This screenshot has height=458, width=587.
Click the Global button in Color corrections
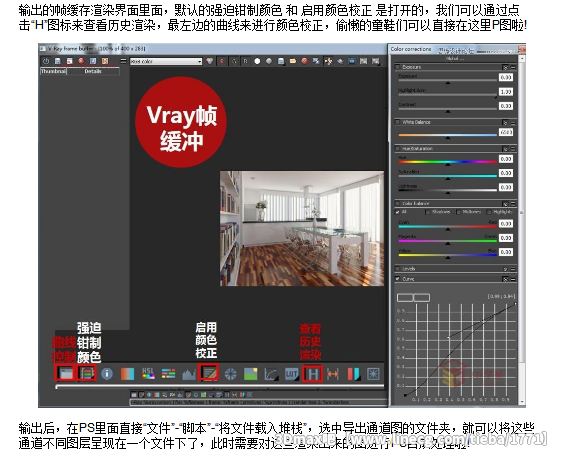click(454, 58)
